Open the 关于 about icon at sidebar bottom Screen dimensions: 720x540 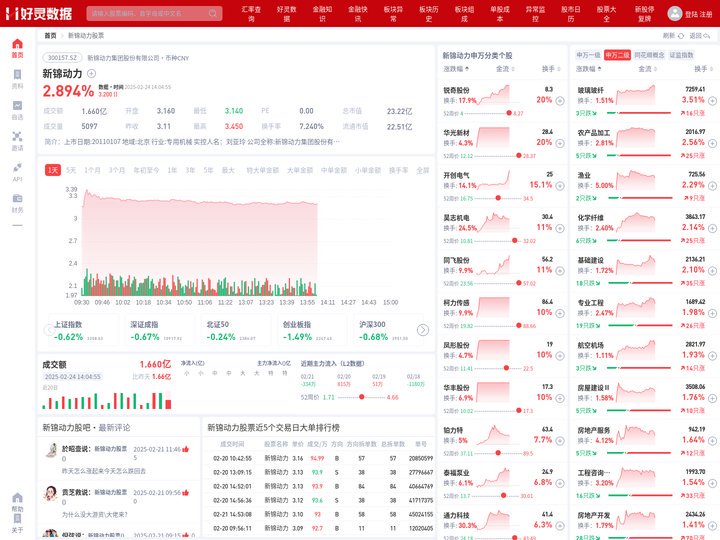[x=17, y=519]
